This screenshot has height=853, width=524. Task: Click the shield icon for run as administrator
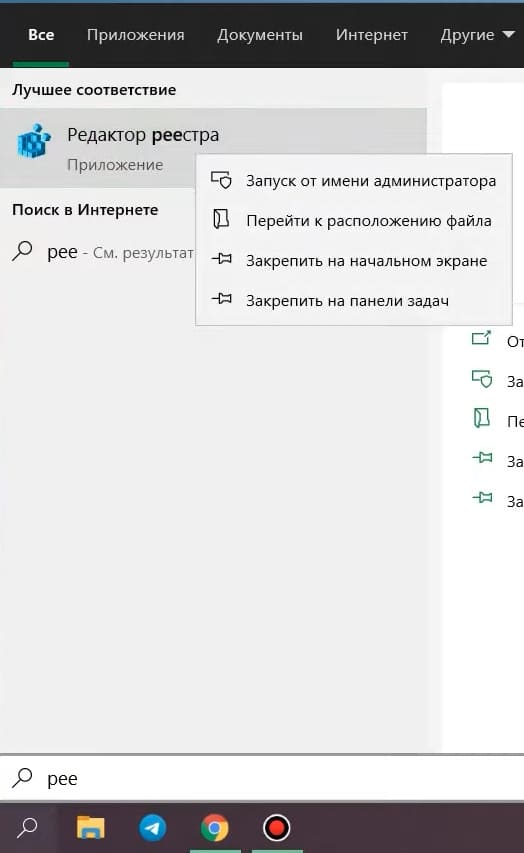[221, 180]
